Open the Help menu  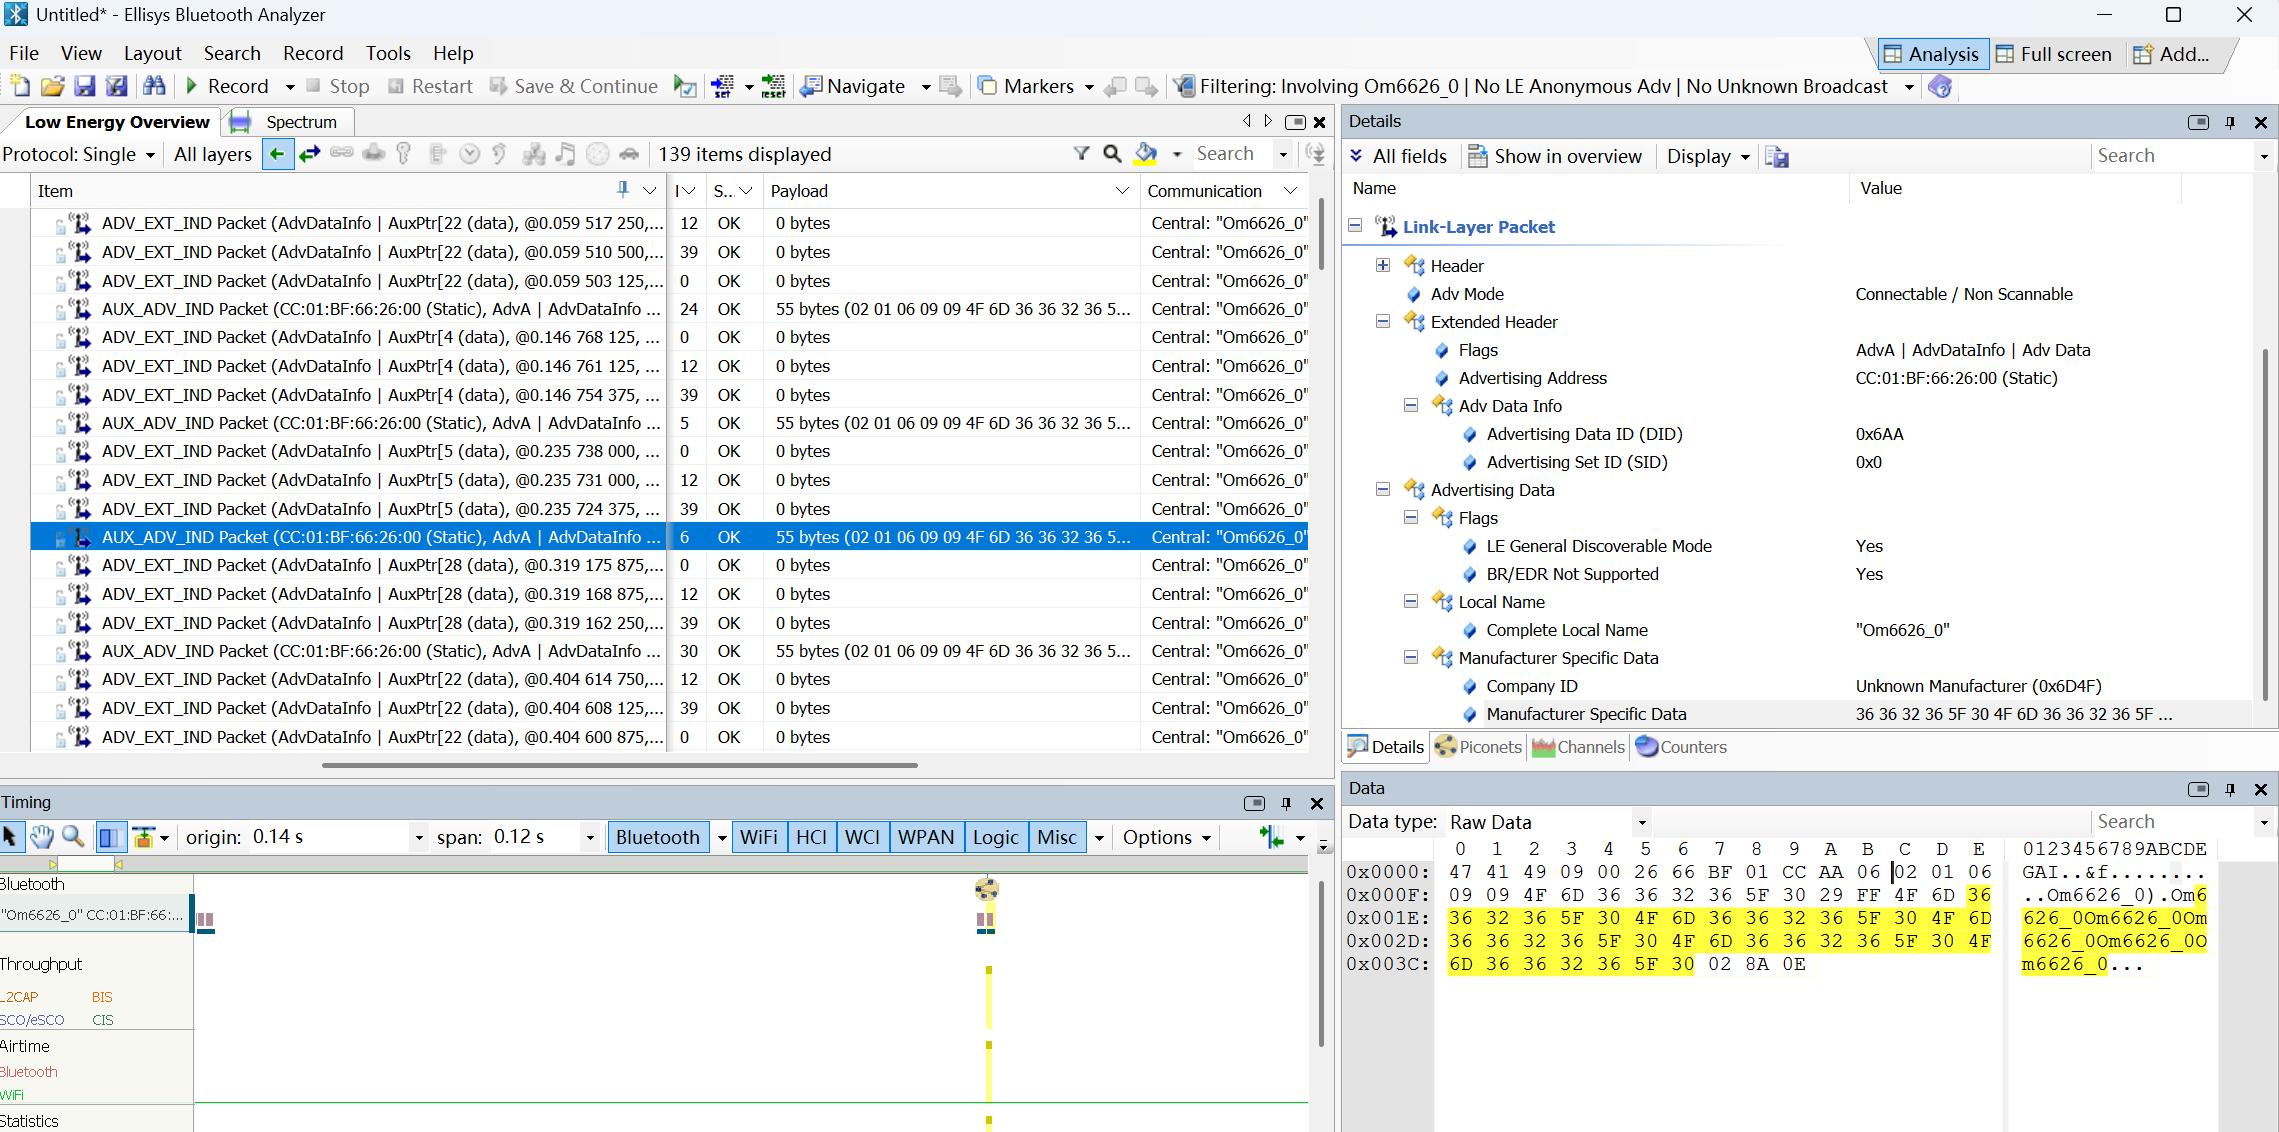[x=453, y=53]
